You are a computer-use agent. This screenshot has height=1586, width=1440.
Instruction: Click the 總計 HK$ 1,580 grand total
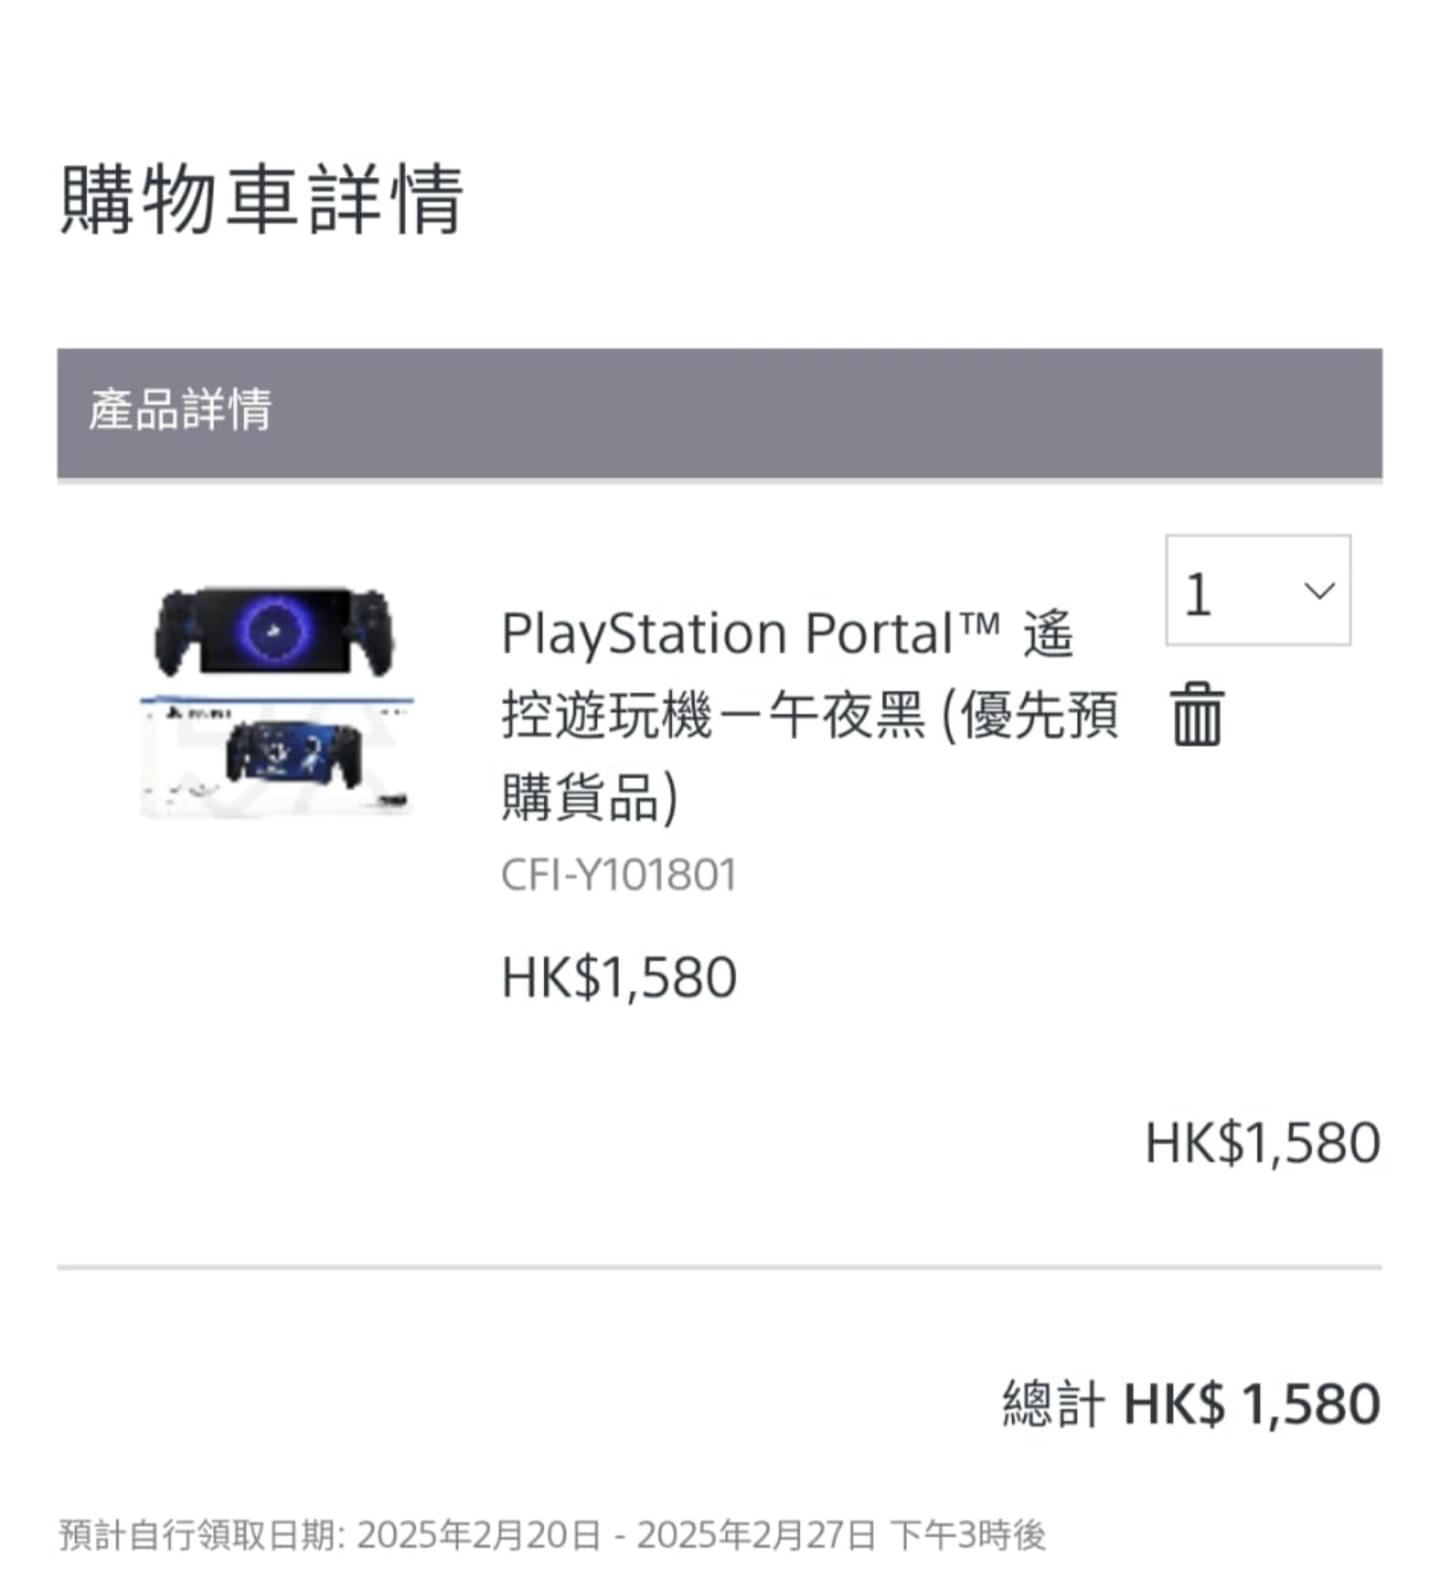click(1191, 1404)
